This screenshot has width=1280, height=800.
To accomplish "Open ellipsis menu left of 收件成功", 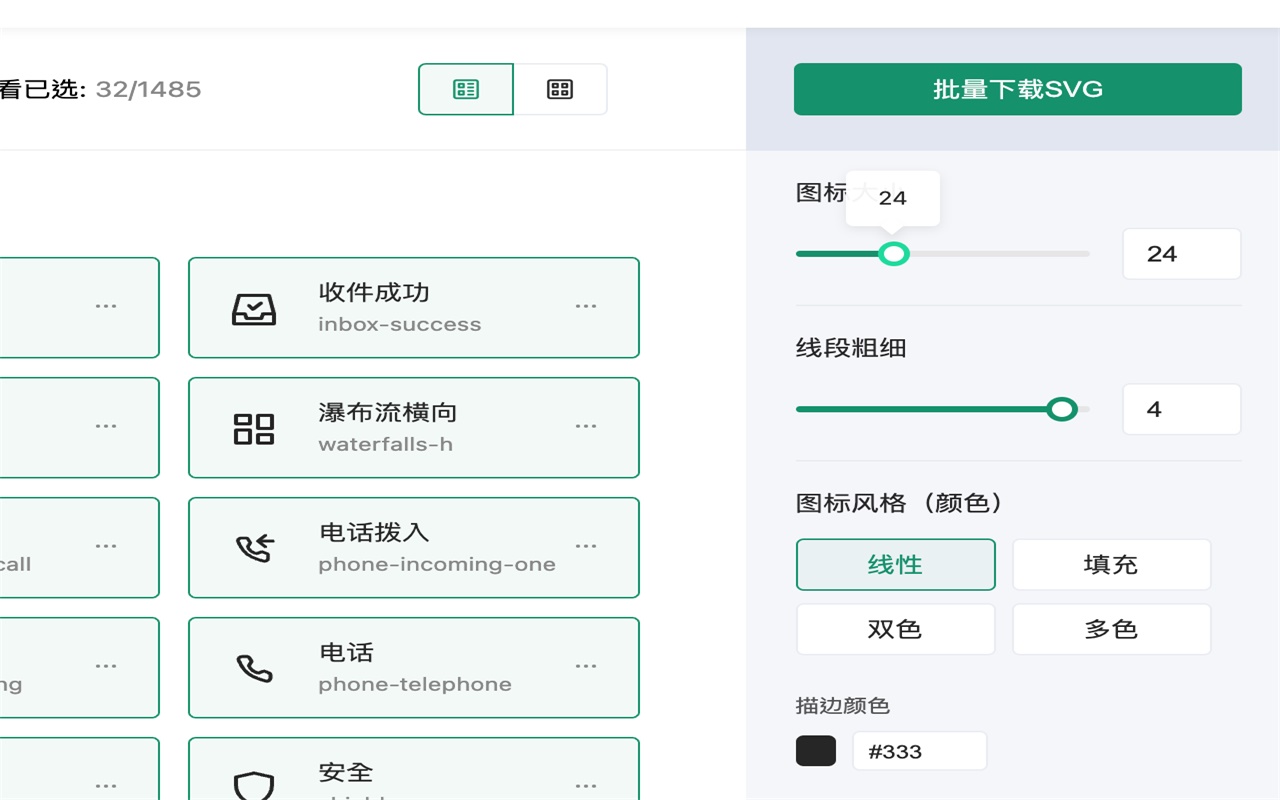I will 106,306.
